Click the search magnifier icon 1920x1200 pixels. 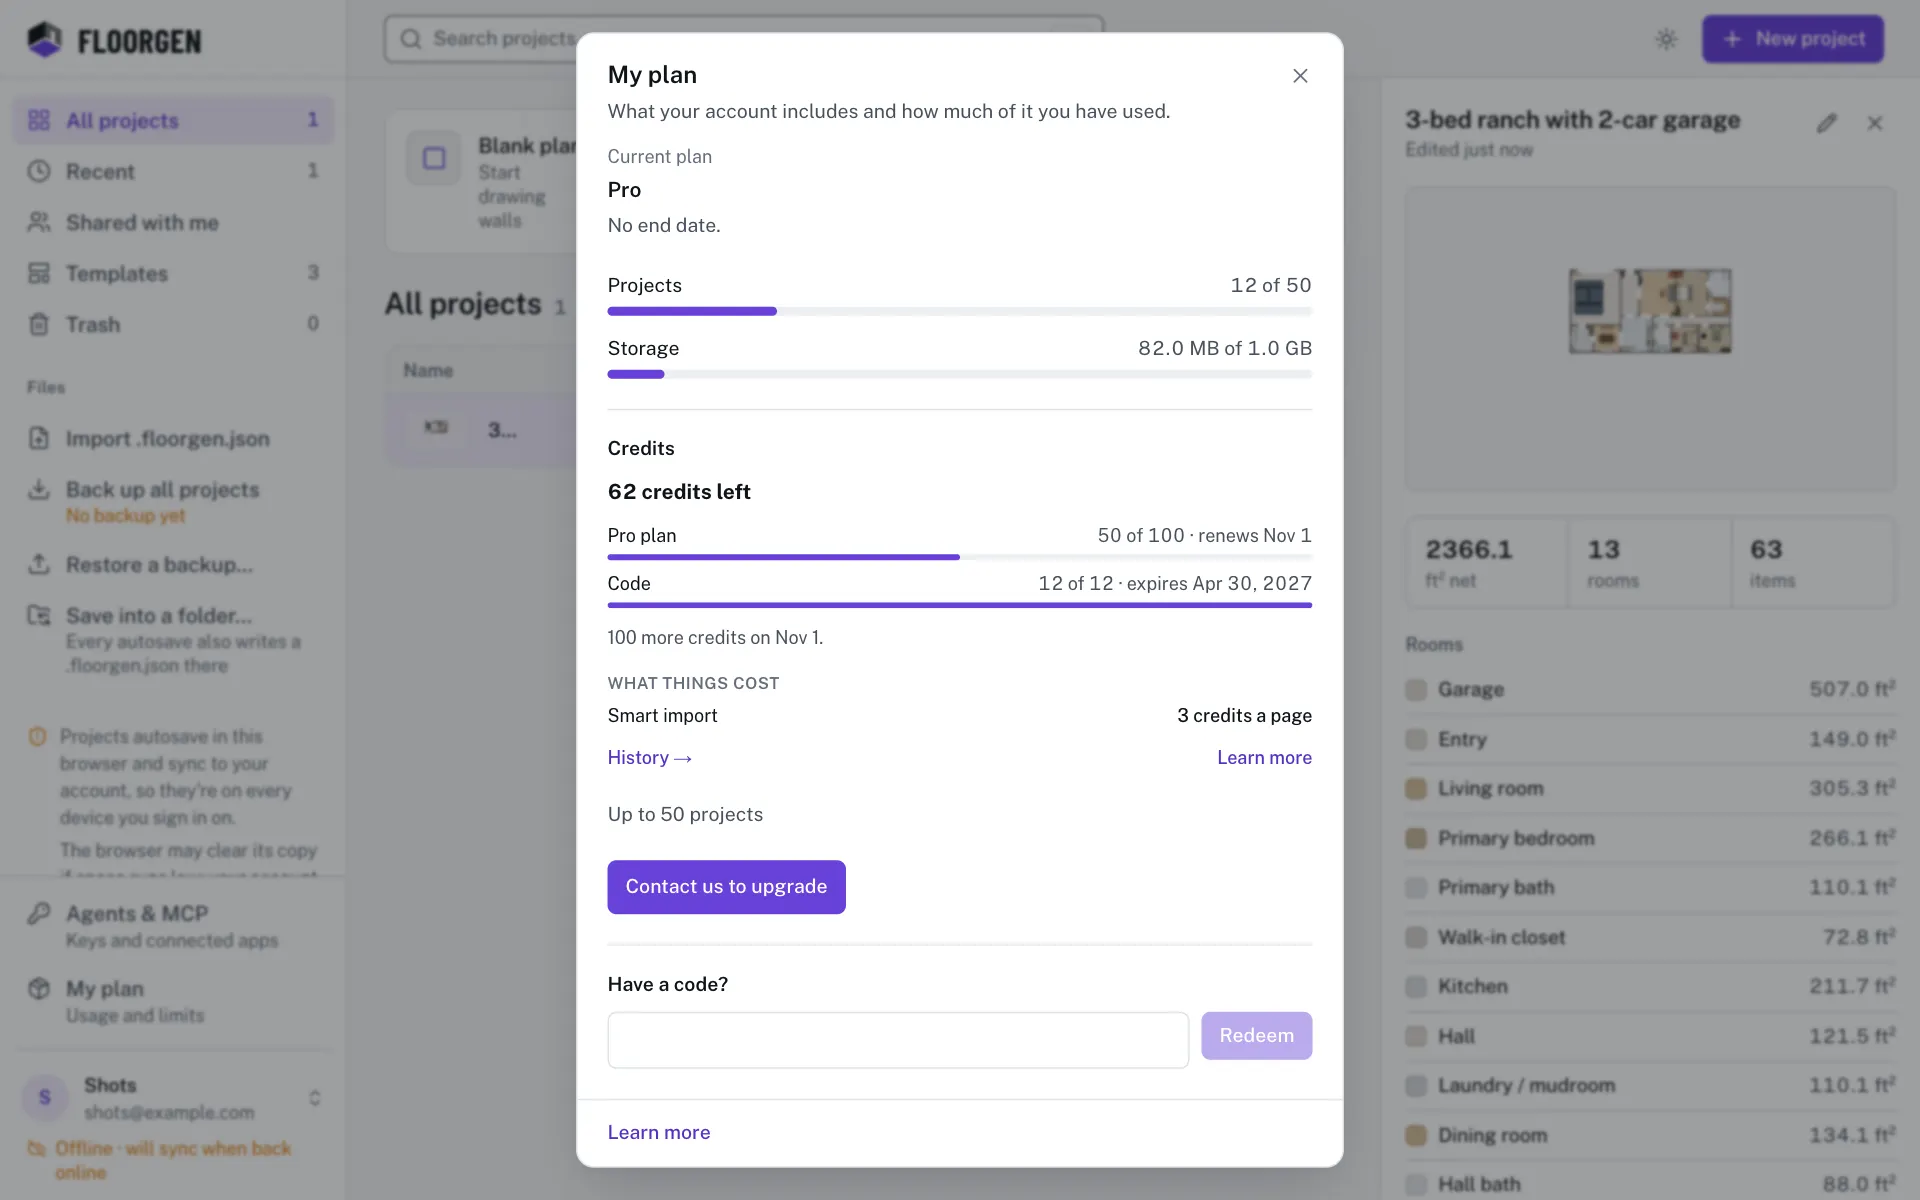[x=411, y=39]
